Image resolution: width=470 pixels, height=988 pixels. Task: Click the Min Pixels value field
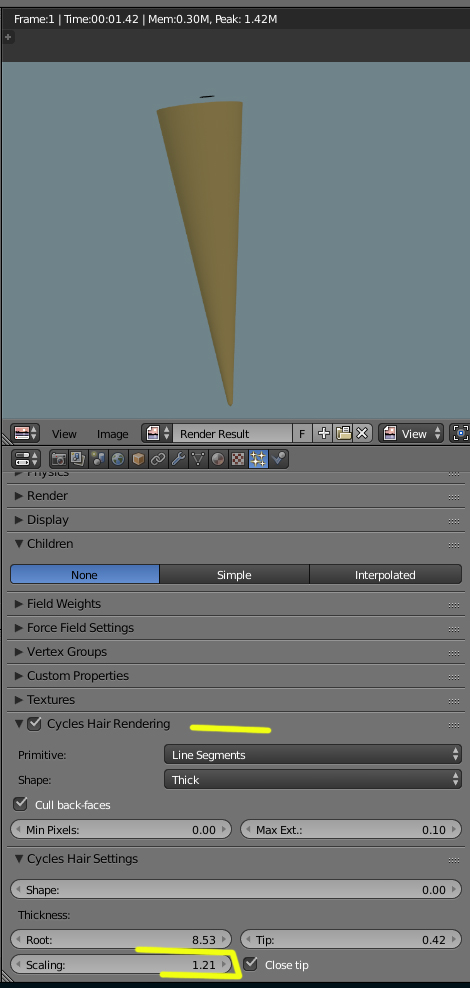point(121,830)
